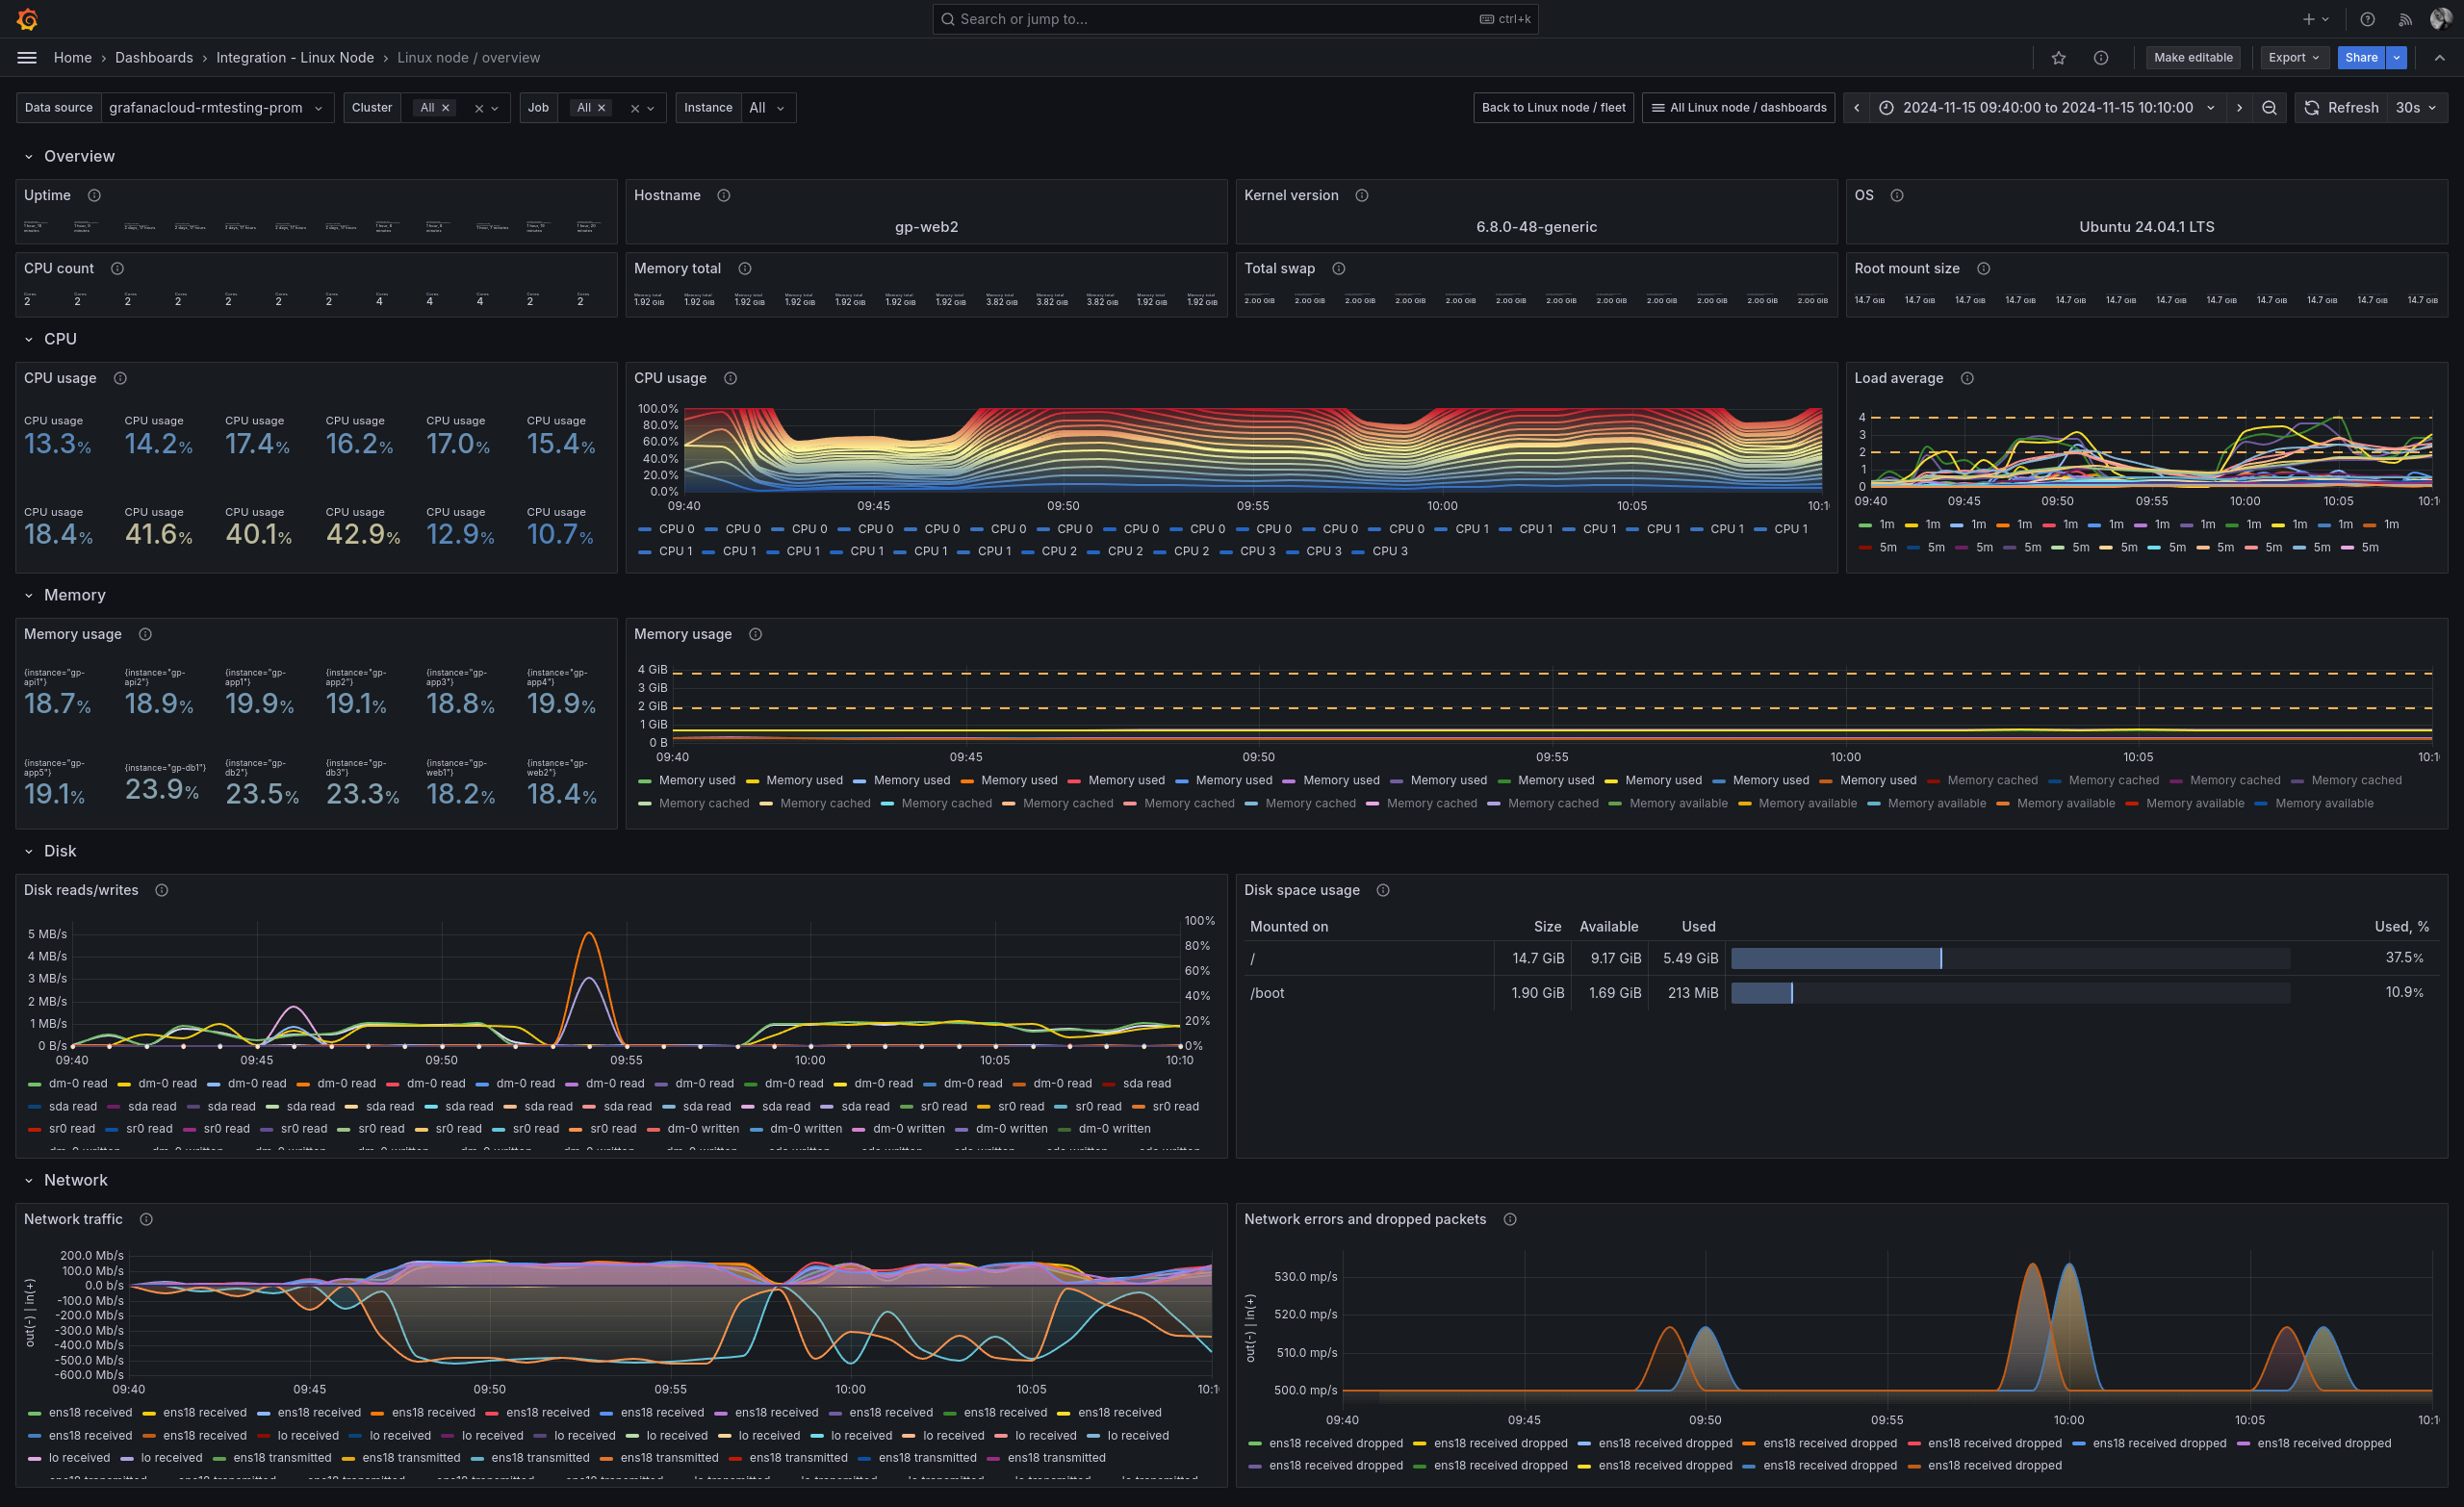Image resolution: width=2464 pixels, height=1507 pixels.
Task: Click the search or jump to field
Action: coord(1232,18)
